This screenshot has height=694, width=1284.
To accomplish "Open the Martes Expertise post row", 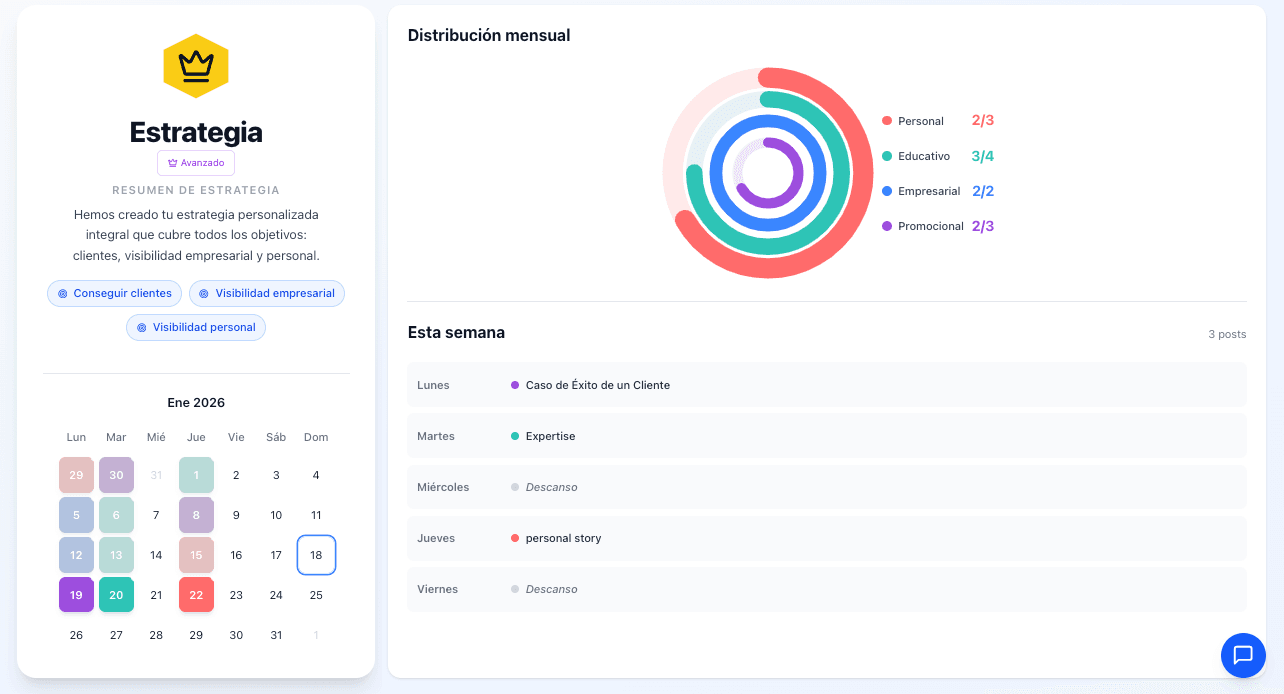I will click(826, 436).
